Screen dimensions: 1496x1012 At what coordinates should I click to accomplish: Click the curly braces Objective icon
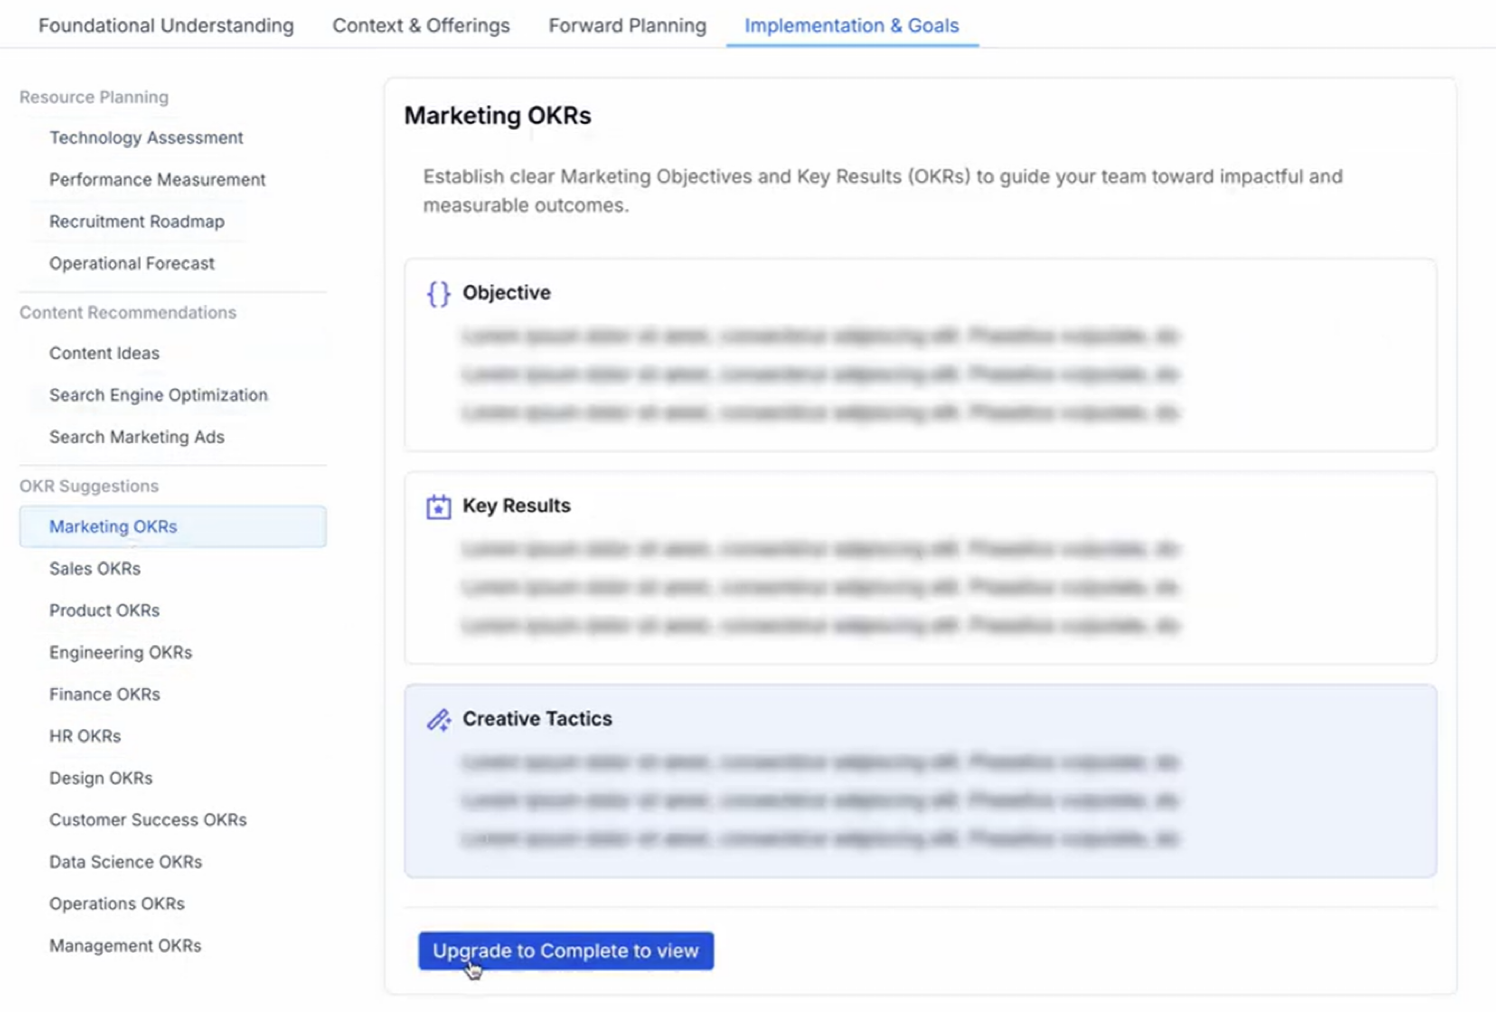click(436, 293)
